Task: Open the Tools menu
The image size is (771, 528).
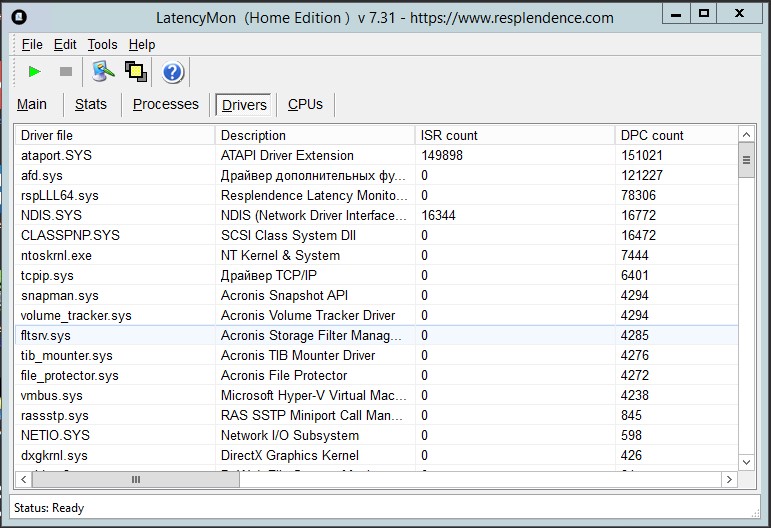Action: click(102, 45)
